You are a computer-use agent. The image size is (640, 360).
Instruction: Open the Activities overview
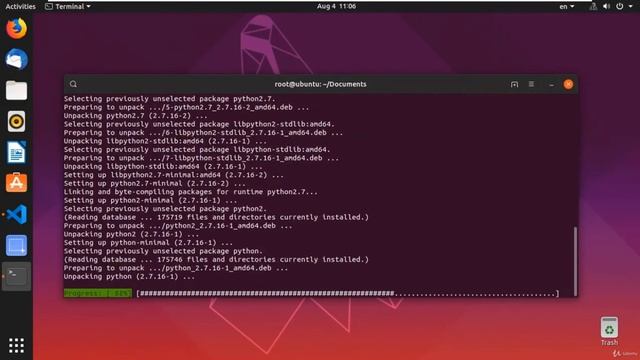coord(20,7)
